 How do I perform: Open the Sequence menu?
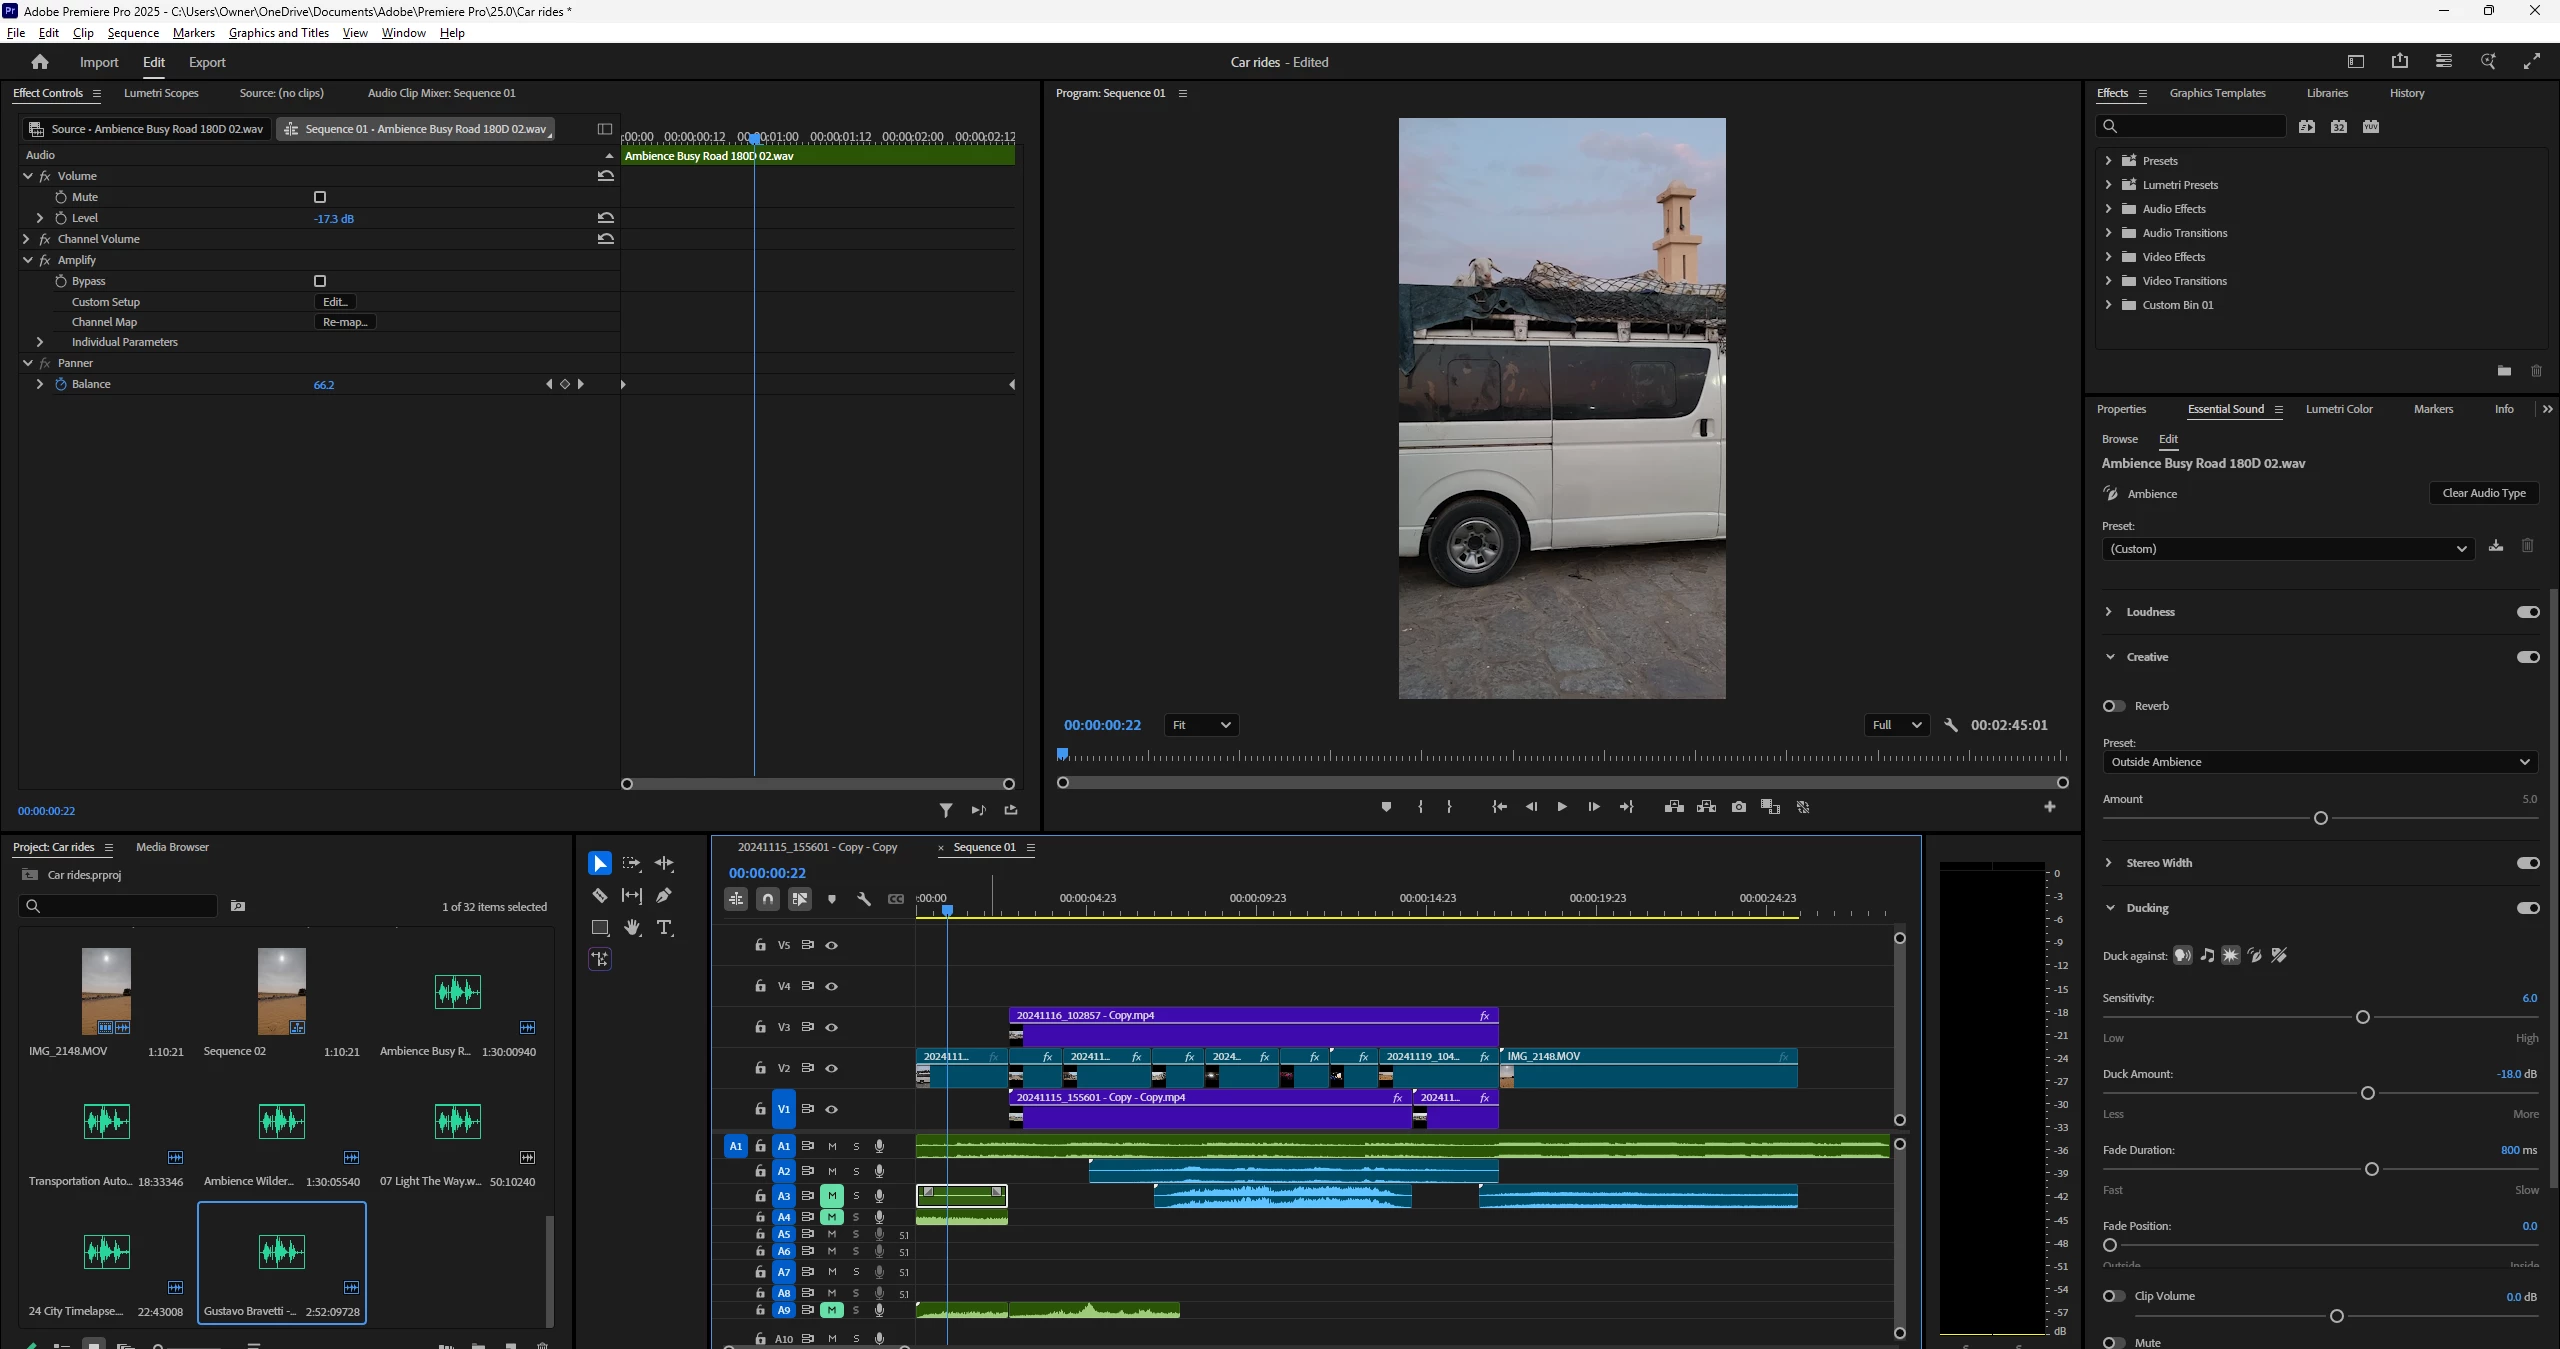coord(133,33)
